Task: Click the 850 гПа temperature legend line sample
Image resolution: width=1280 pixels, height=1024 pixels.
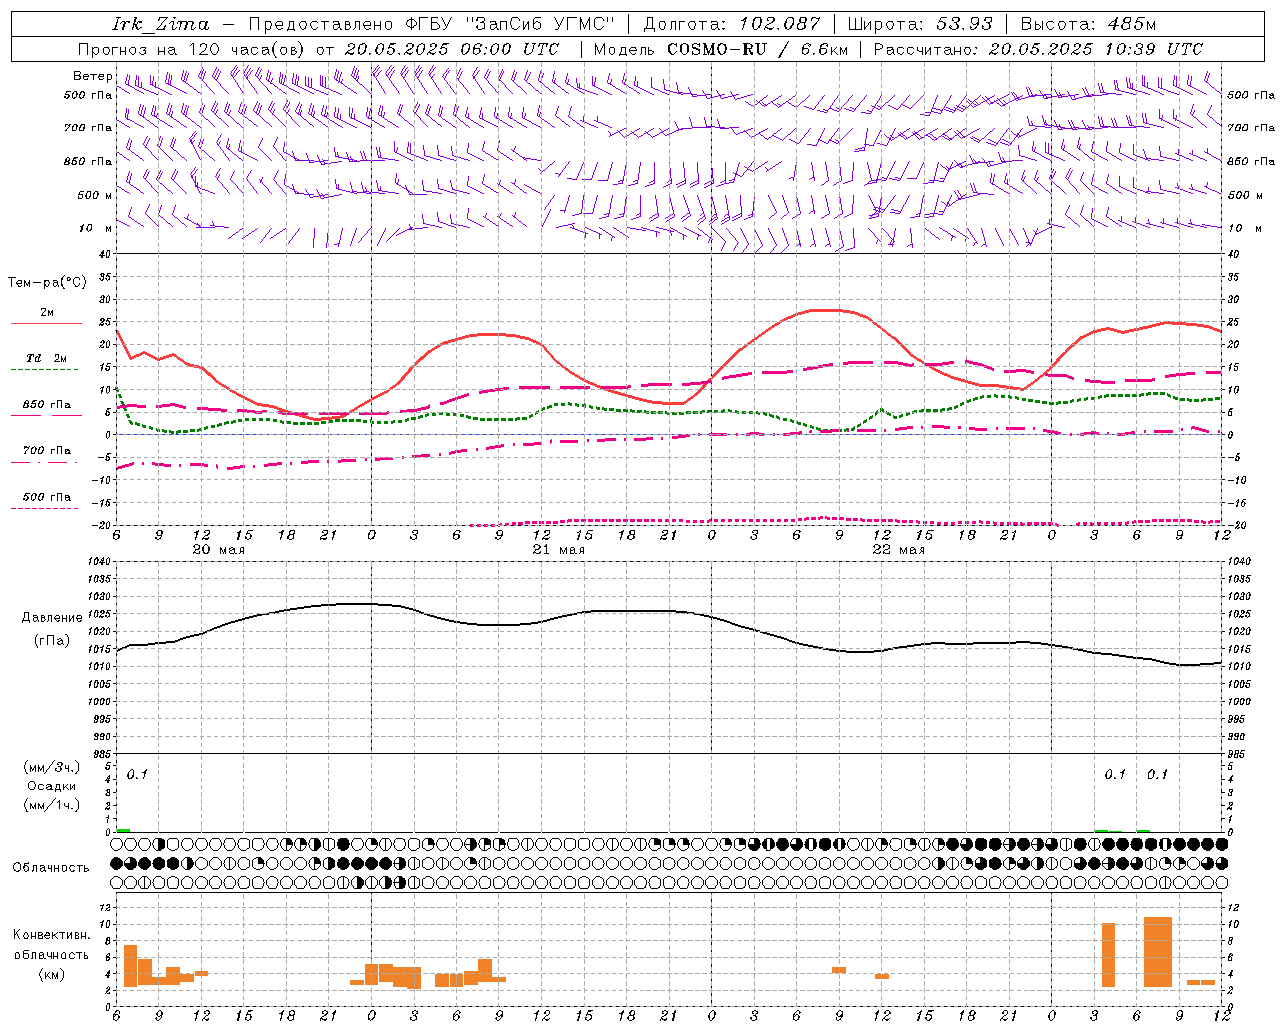Action: tap(46, 415)
